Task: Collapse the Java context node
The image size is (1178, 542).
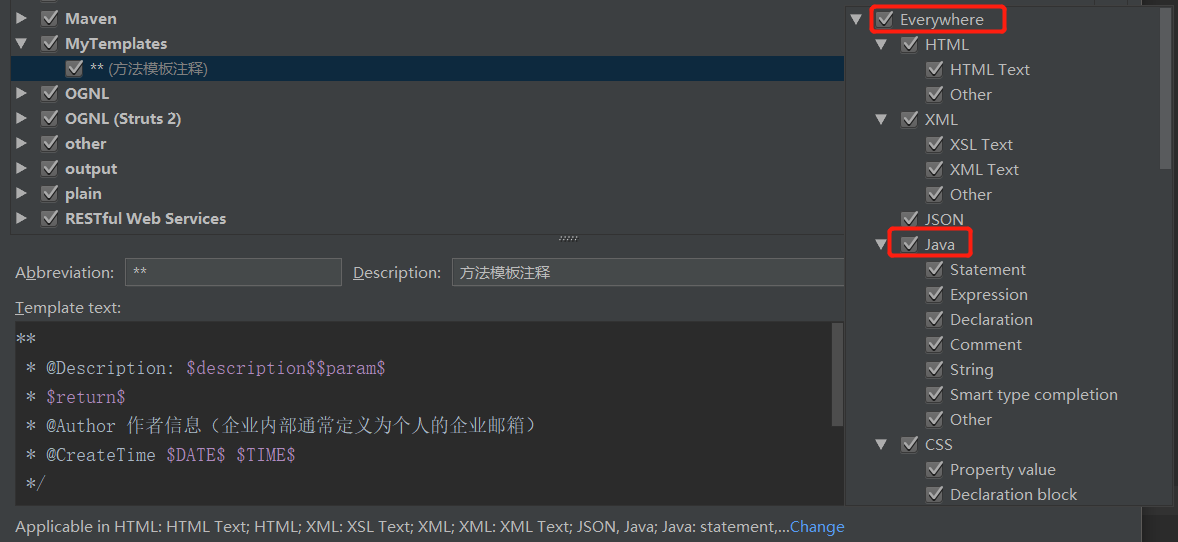Action: click(x=881, y=244)
